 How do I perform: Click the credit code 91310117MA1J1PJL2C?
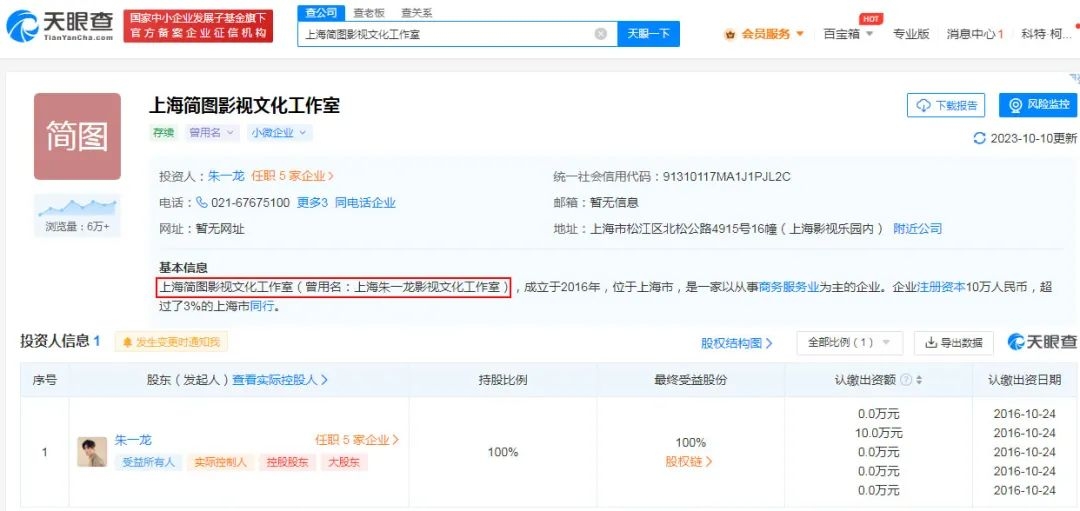coord(727,176)
